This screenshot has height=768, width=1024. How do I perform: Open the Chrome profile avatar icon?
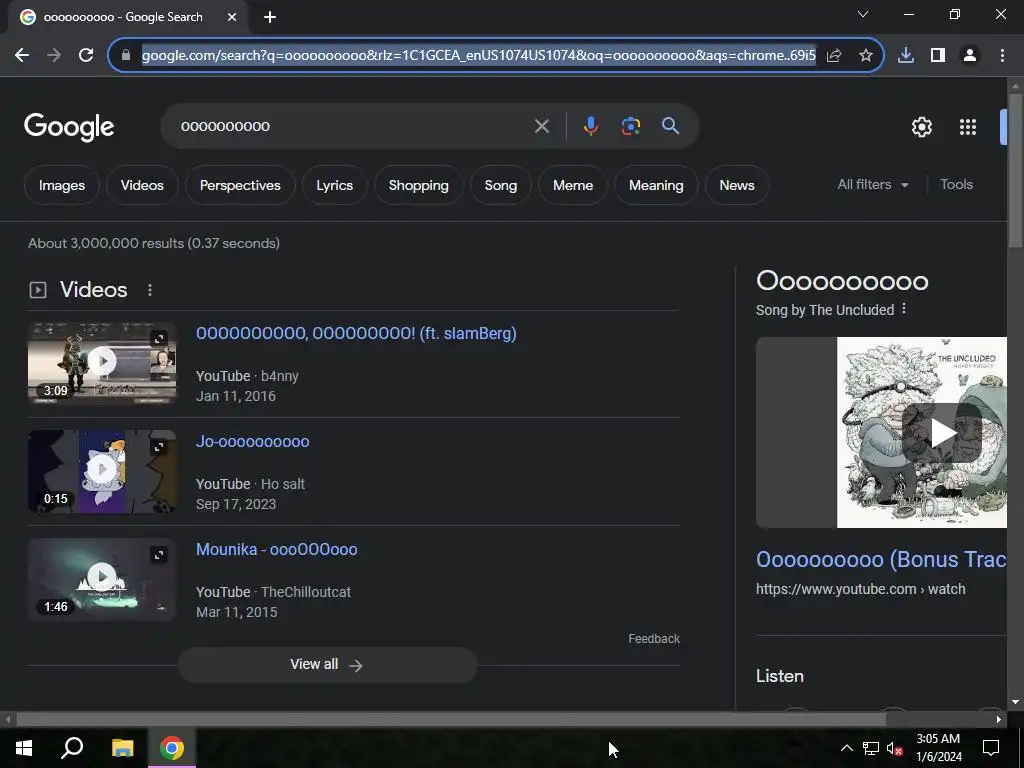click(x=970, y=56)
